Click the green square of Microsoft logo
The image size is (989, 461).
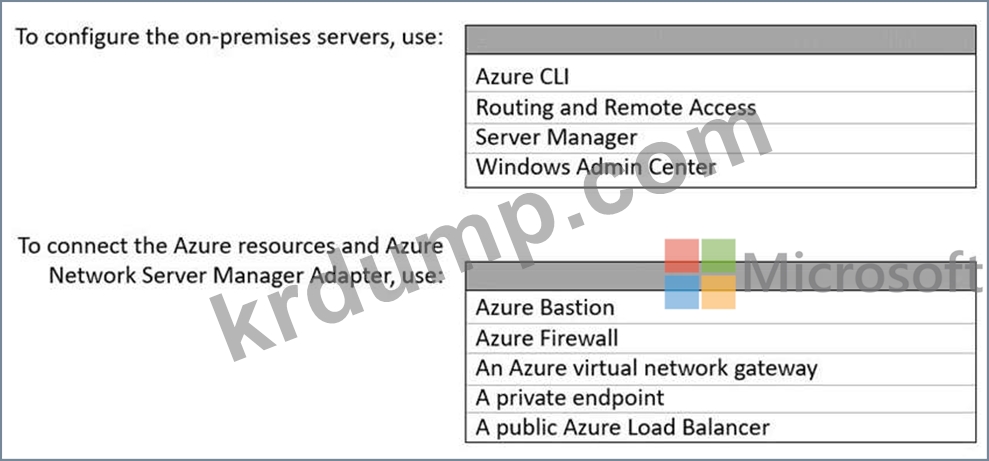pyautogui.click(x=718, y=255)
